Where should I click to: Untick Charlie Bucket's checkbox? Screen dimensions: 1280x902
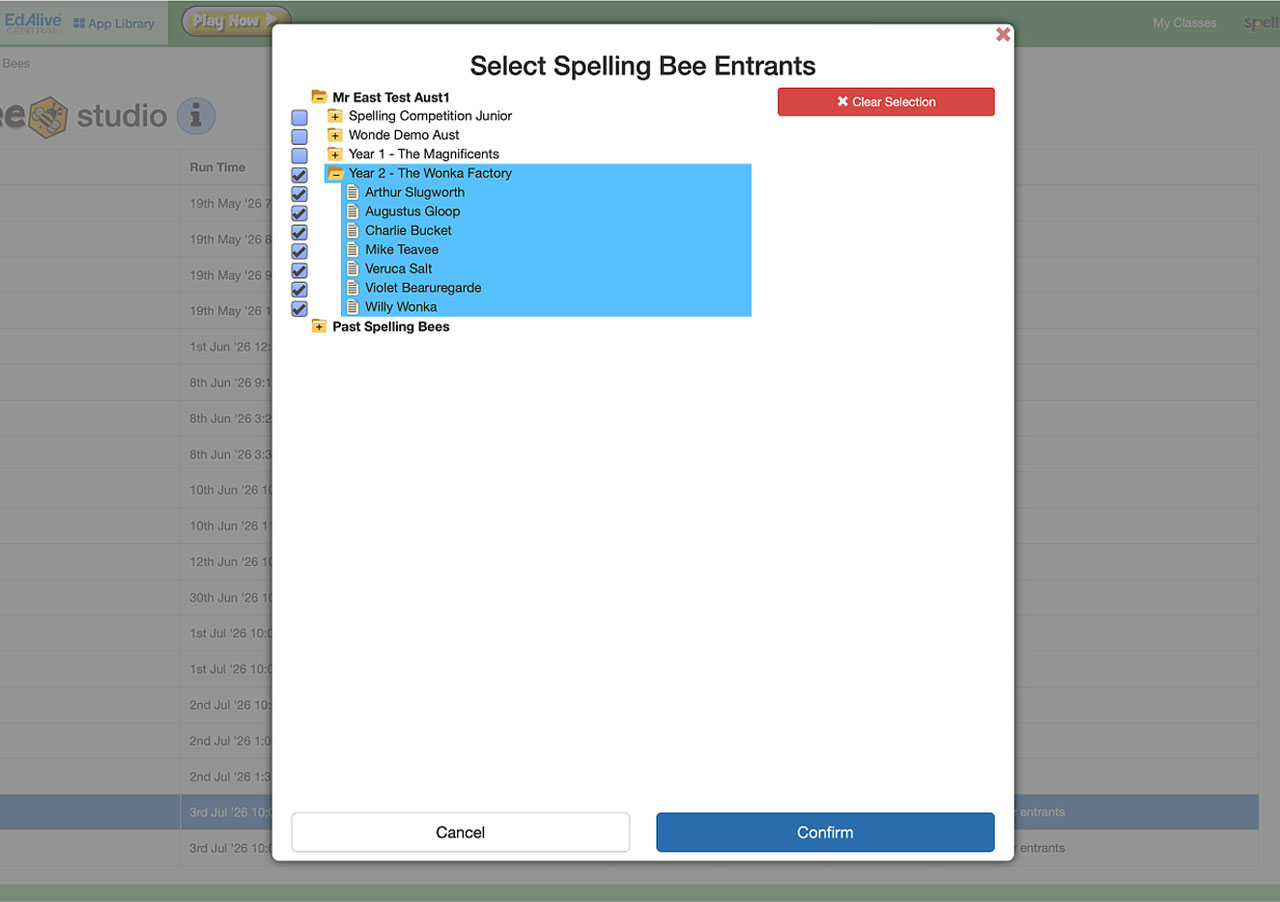click(299, 232)
